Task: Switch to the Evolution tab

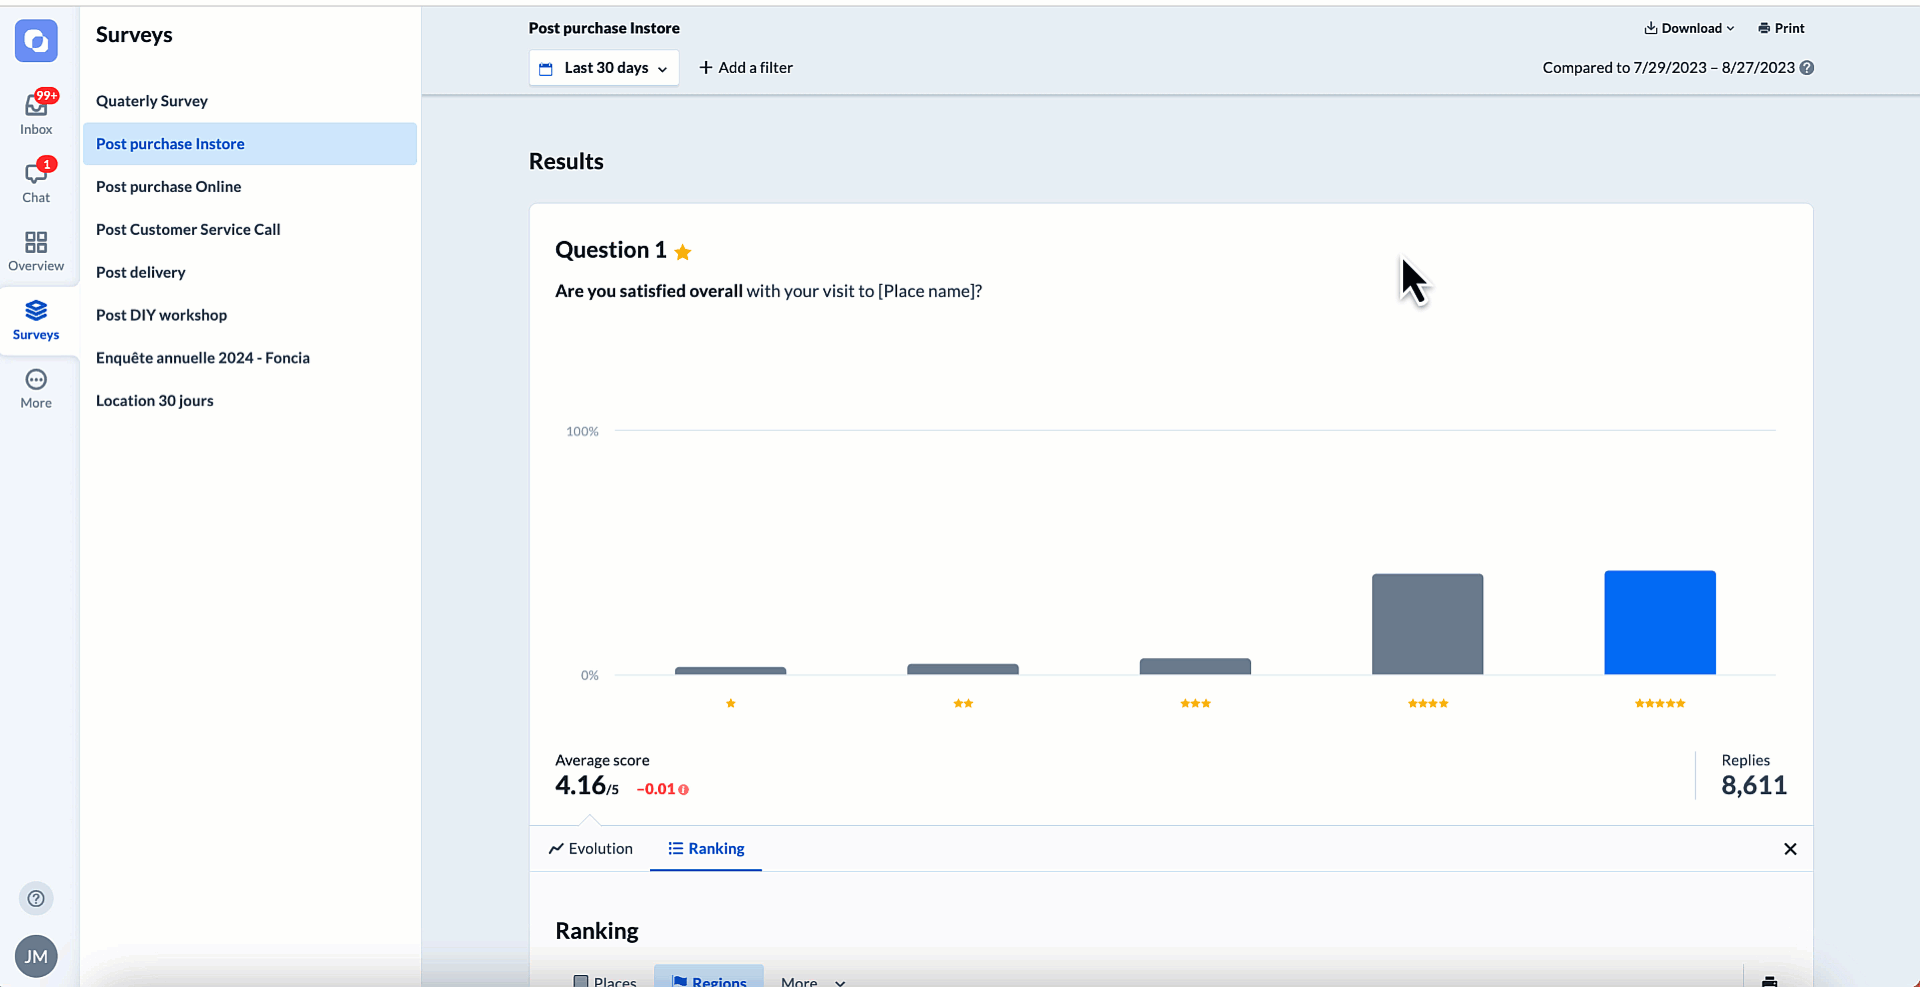Action: coord(590,848)
